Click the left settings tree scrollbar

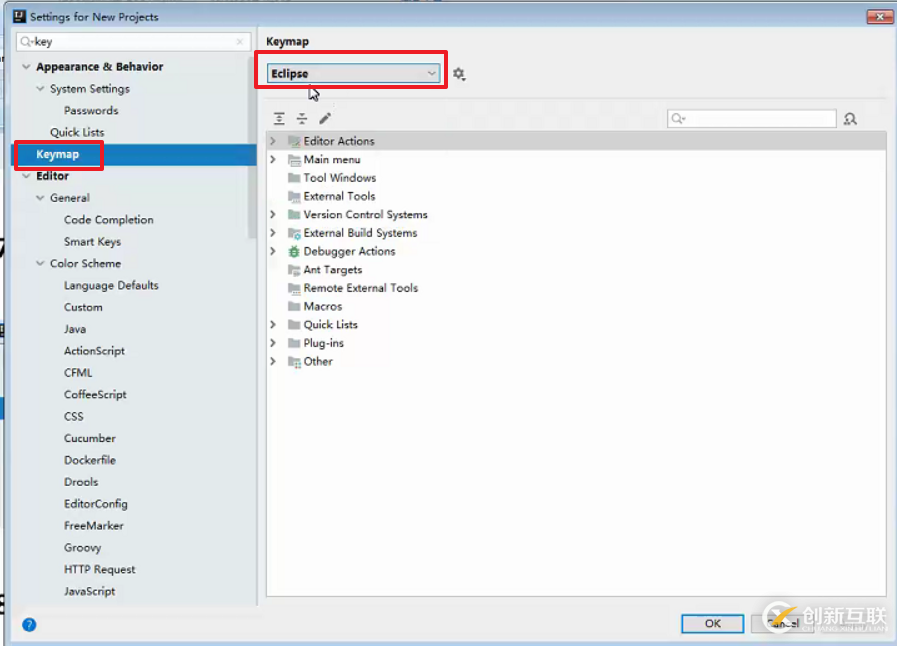click(252, 146)
